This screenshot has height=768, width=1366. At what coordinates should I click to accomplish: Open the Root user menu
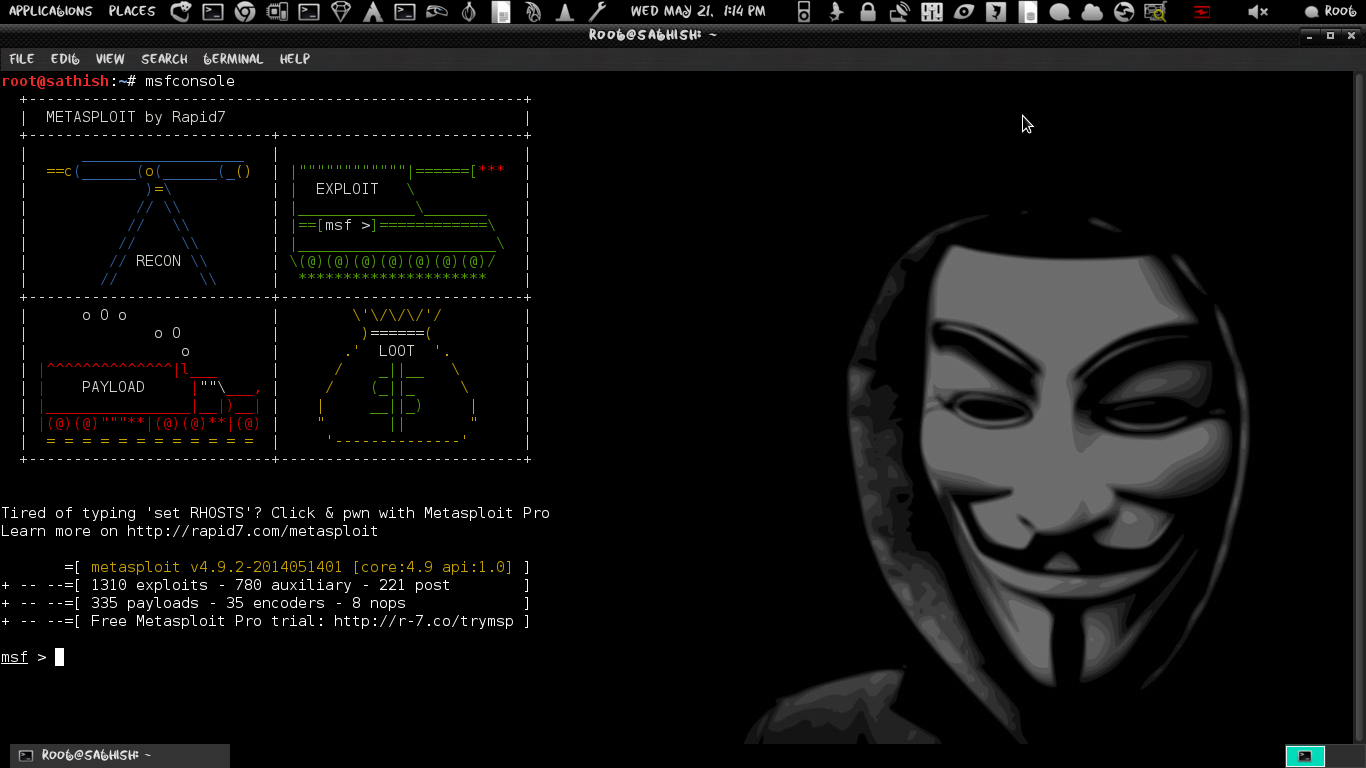click(1330, 11)
